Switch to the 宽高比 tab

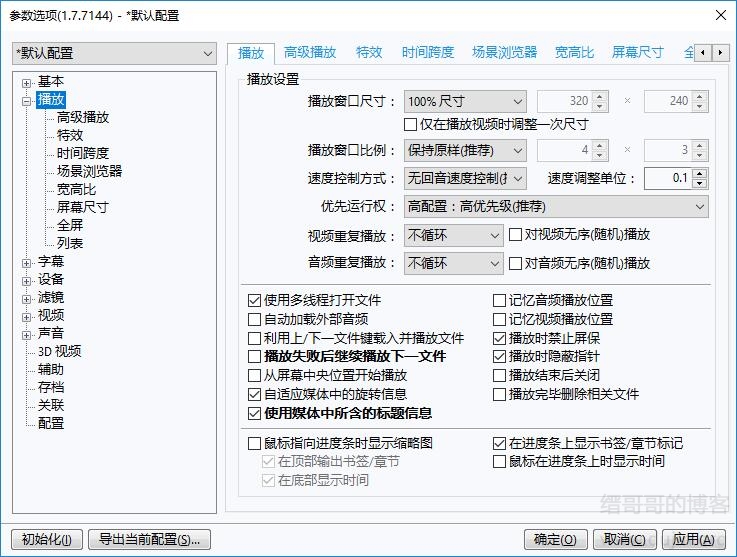tap(574, 52)
